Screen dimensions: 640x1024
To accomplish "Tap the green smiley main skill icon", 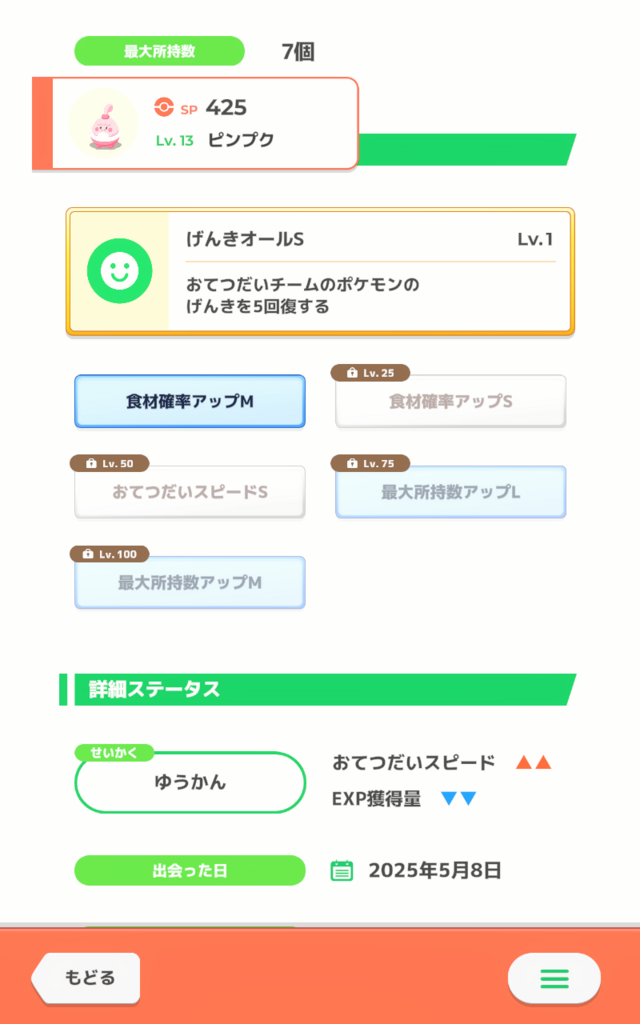I will [x=120, y=271].
